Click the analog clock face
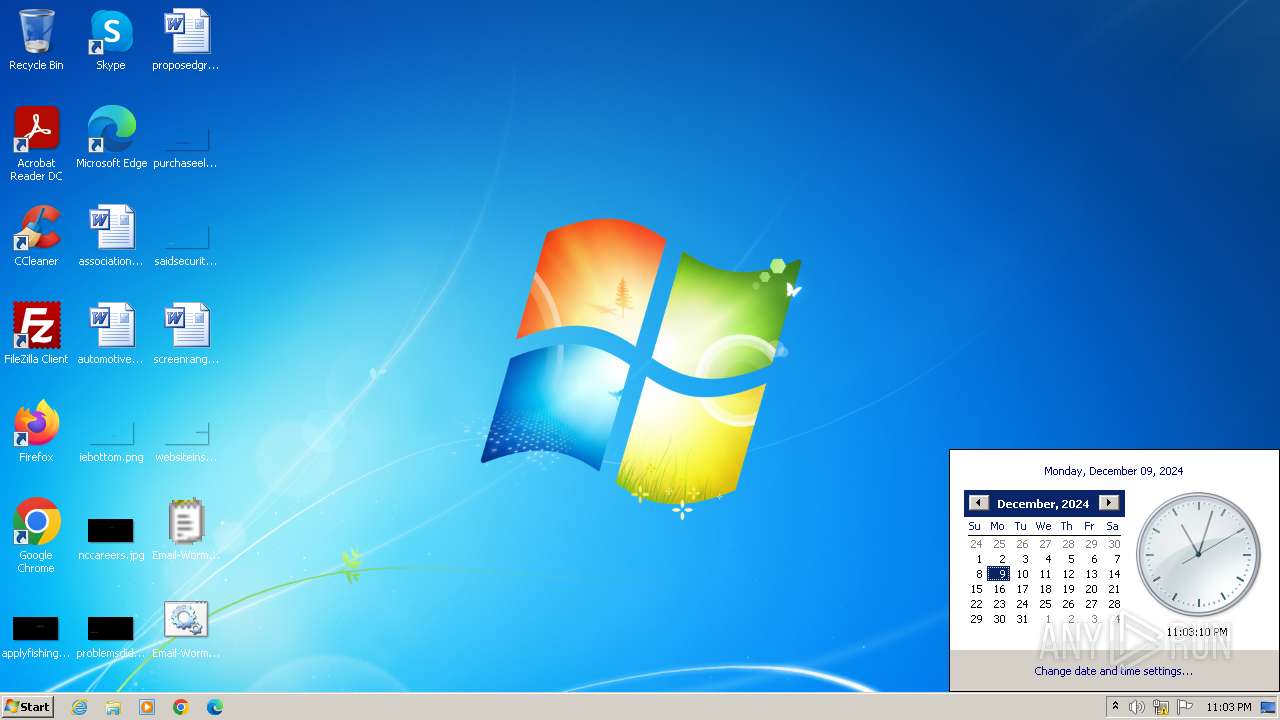This screenshot has height=720, width=1280. tap(1198, 555)
